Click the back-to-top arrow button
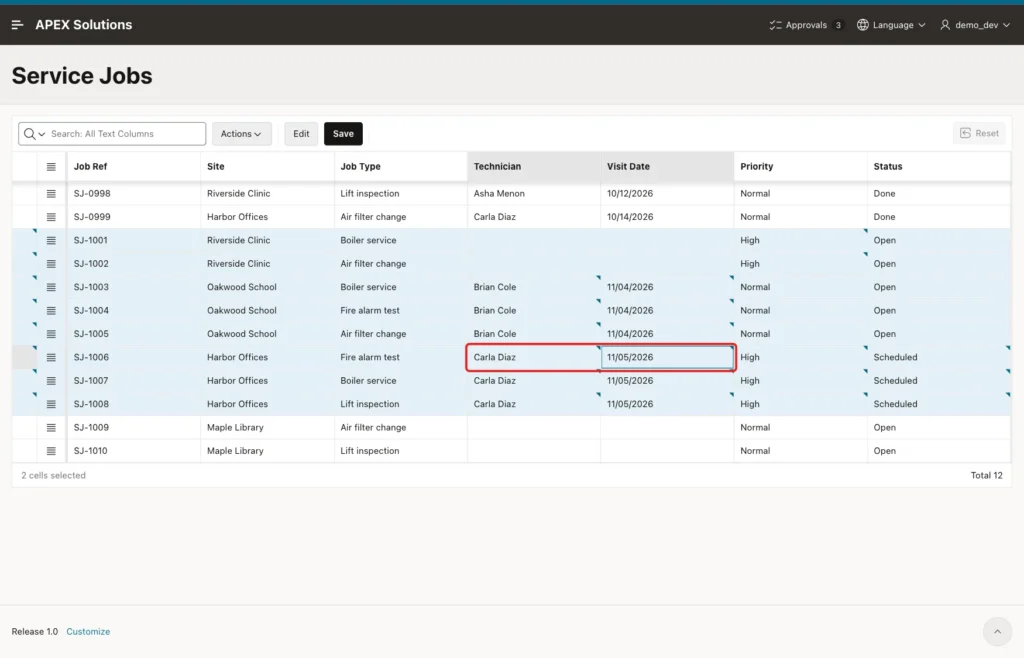The width and height of the screenshot is (1024, 658). pos(997,631)
